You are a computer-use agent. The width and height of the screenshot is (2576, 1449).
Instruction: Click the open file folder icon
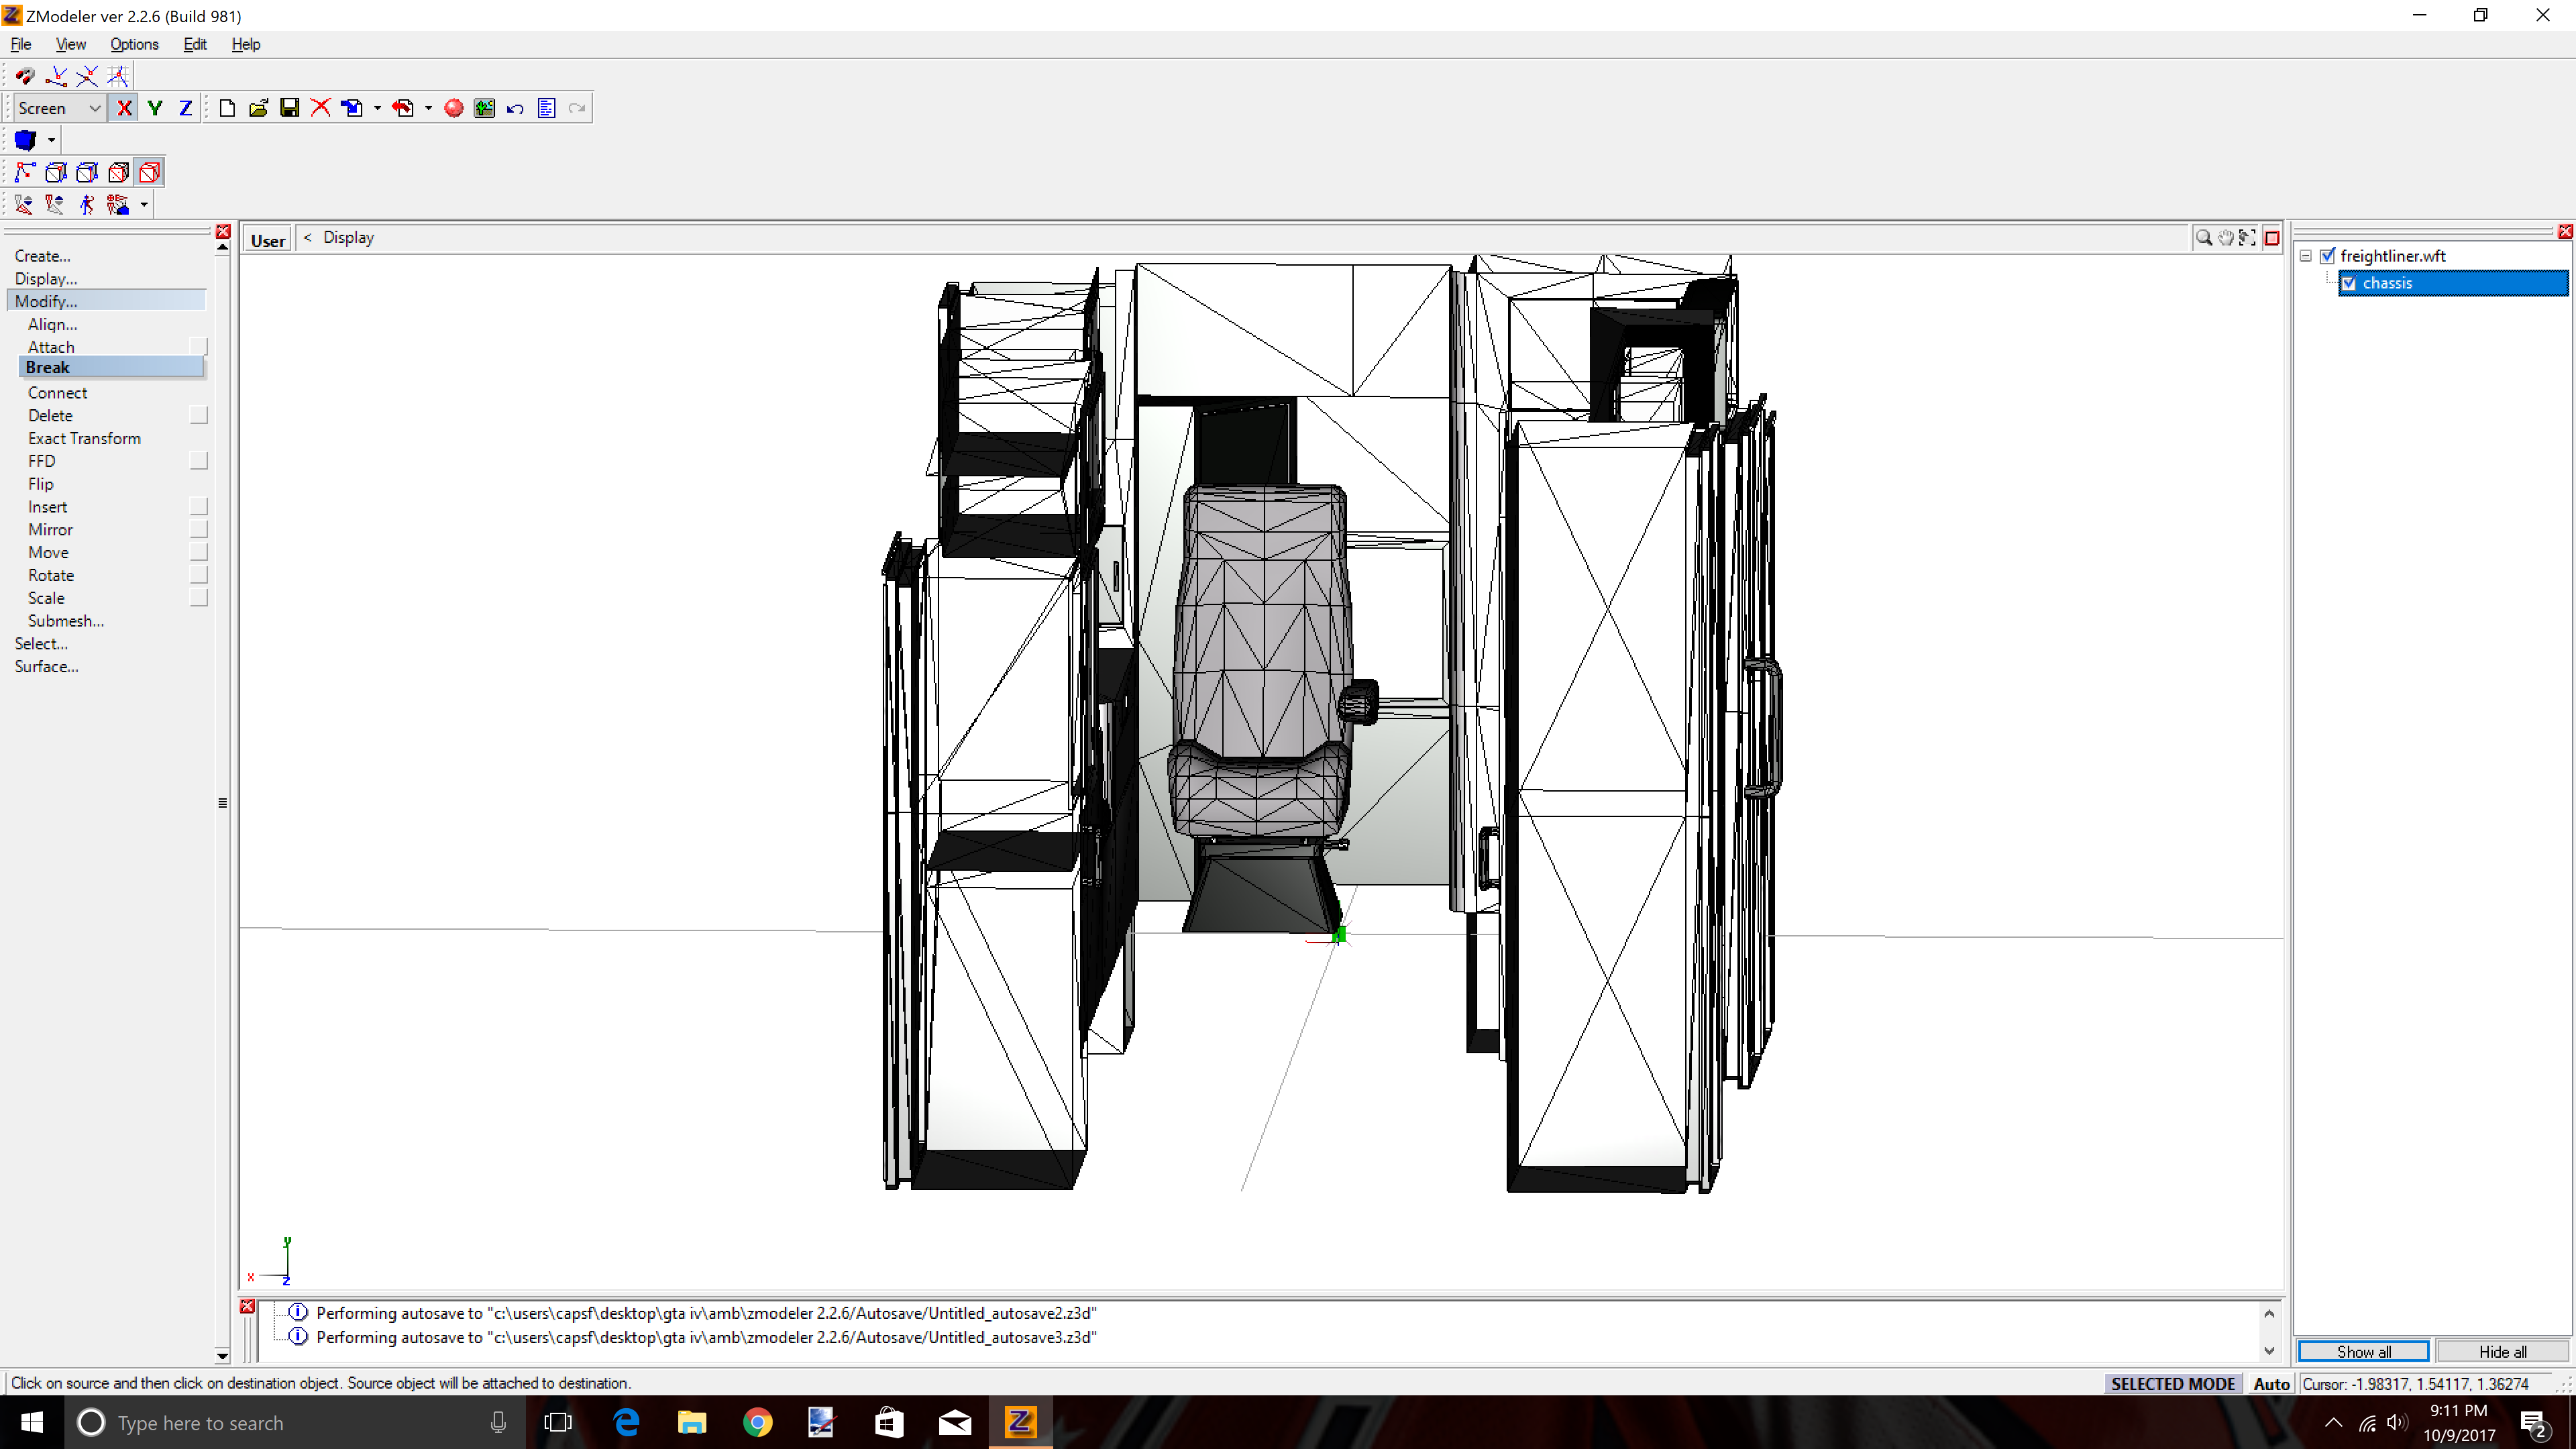tap(258, 108)
